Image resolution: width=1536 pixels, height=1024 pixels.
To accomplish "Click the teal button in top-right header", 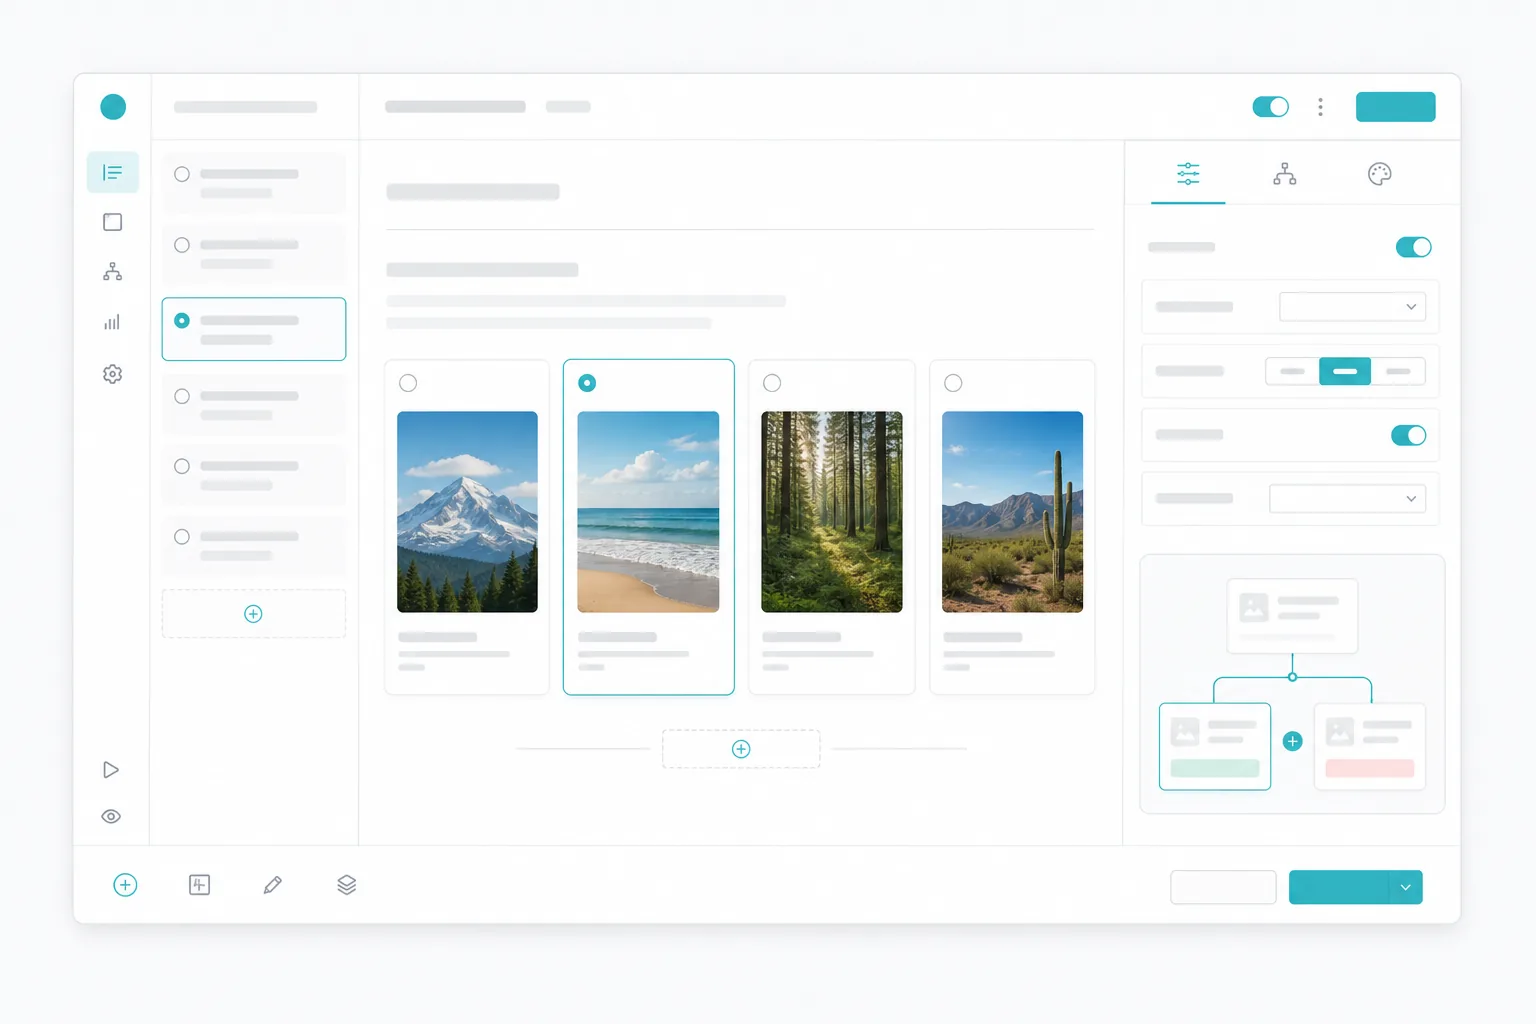I will click(x=1396, y=107).
